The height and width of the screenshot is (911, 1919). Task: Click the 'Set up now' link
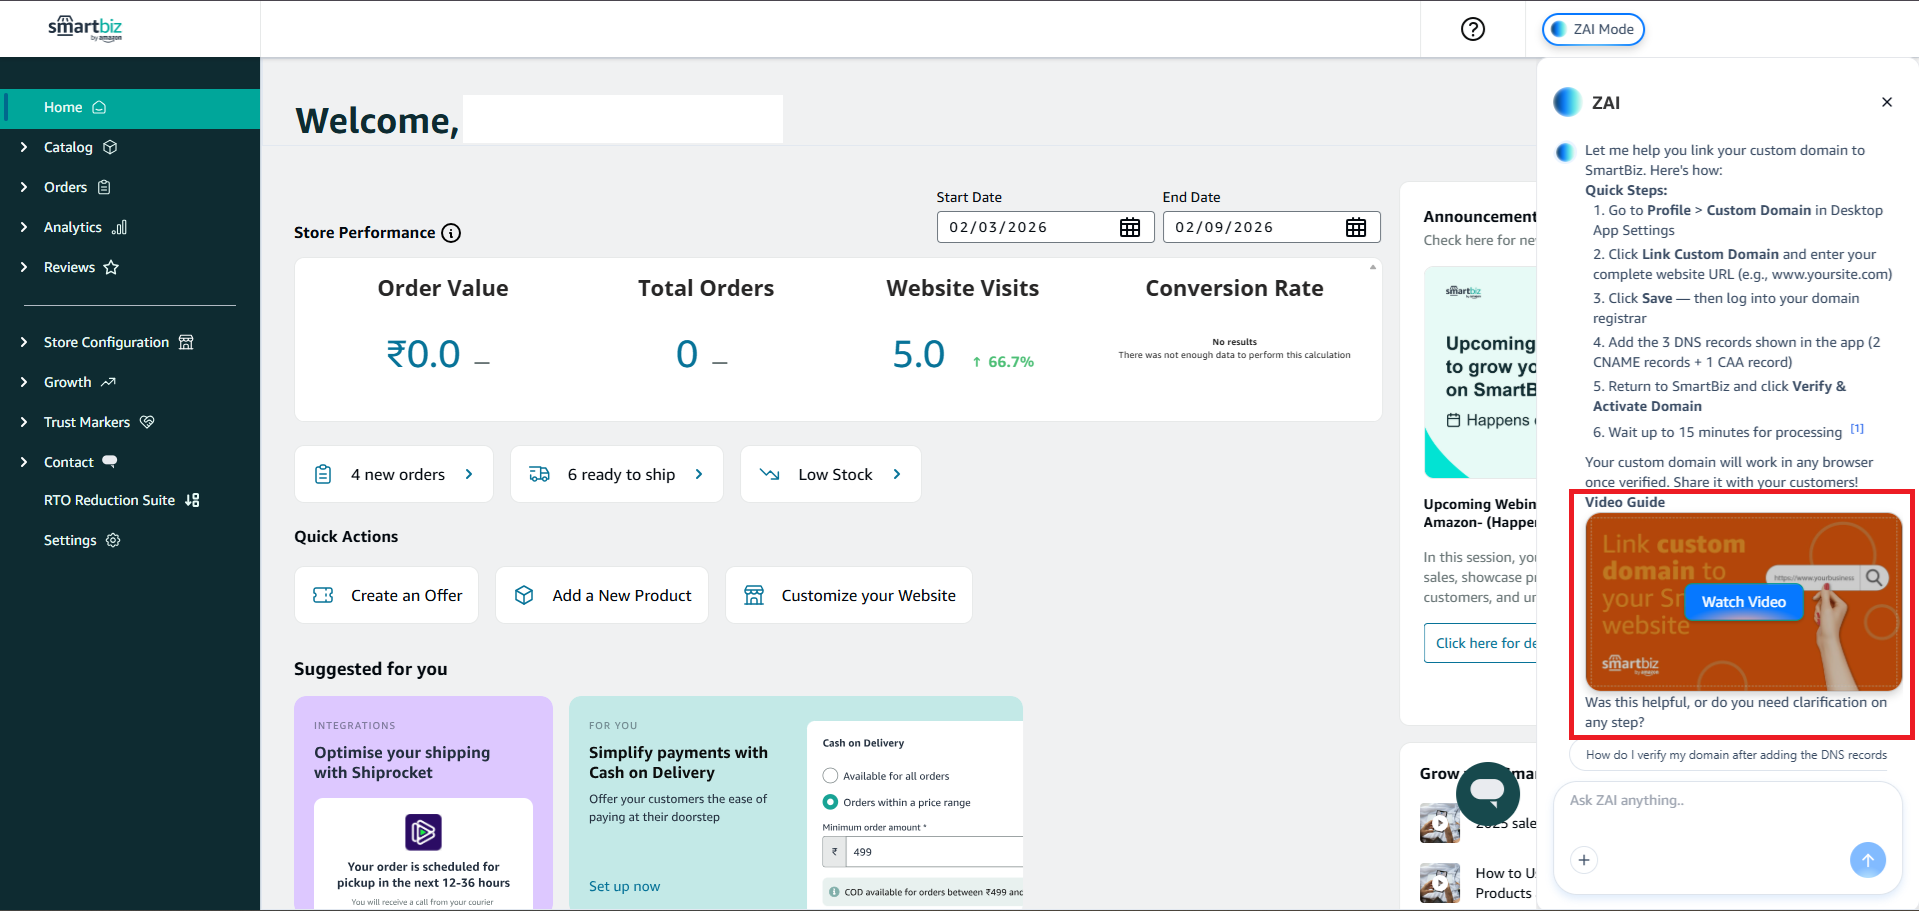click(624, 886)
